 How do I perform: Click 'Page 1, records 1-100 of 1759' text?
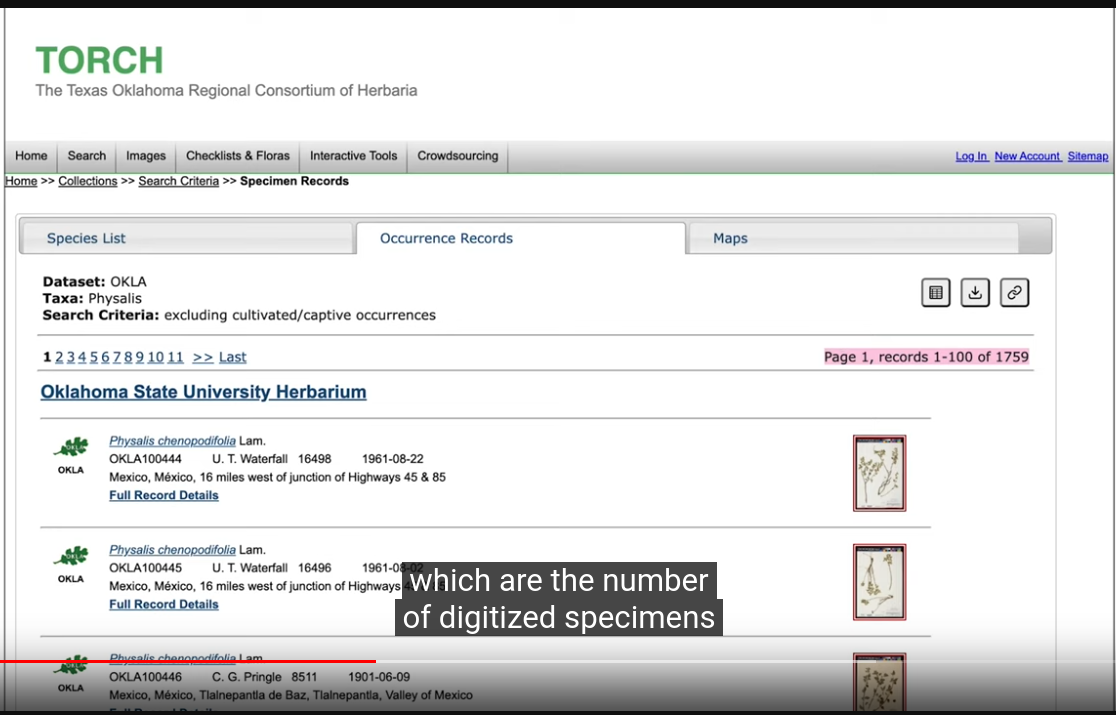point(926,357)
